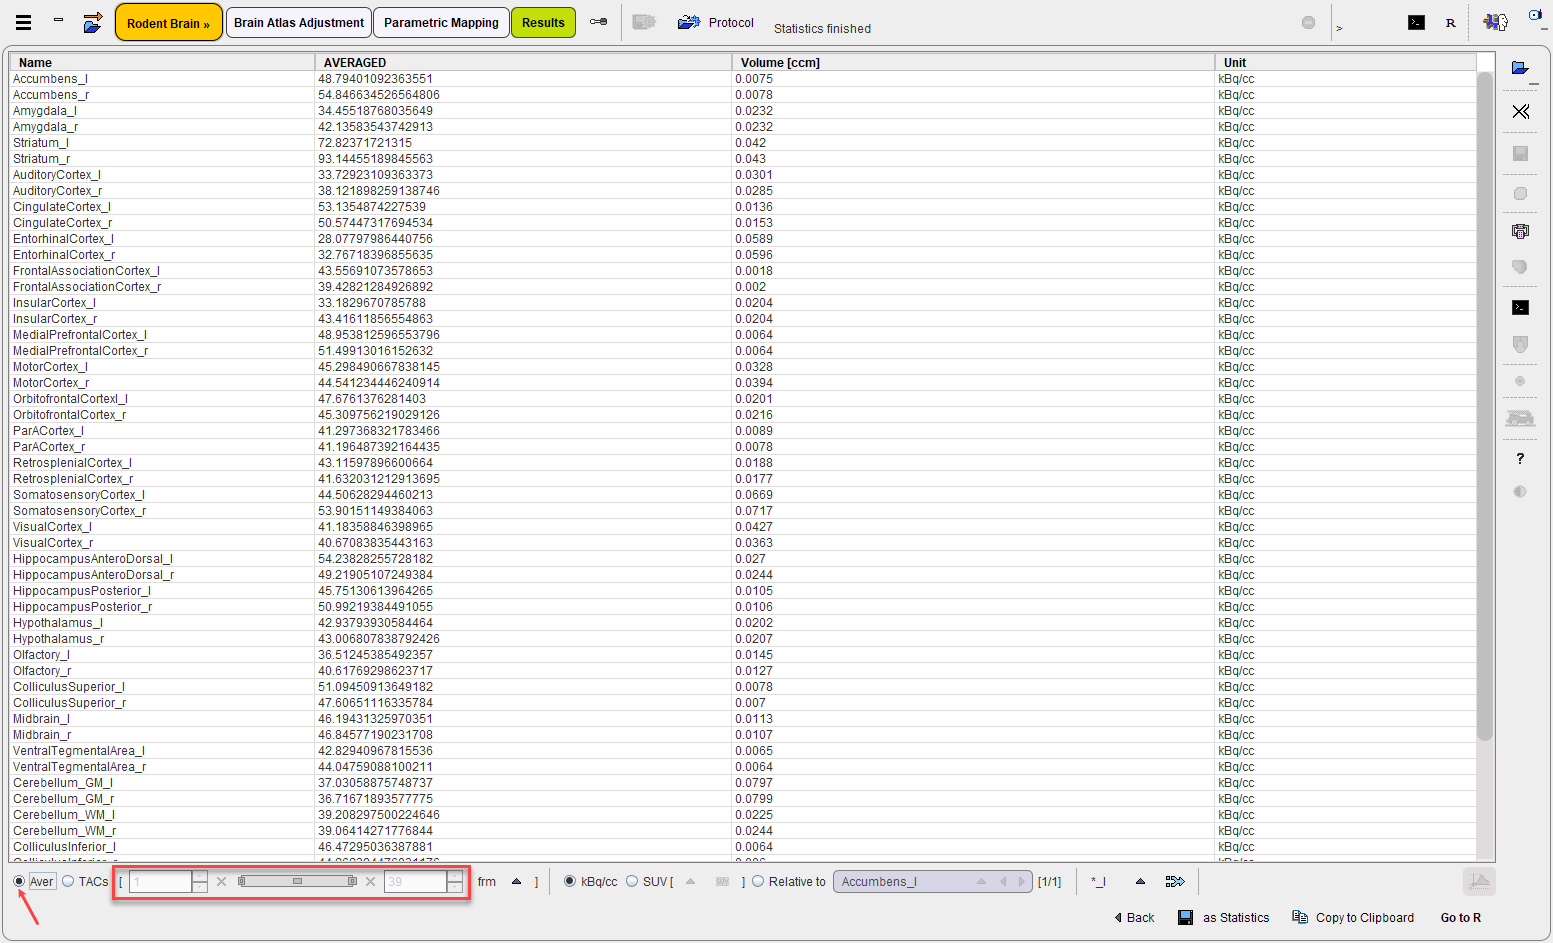Click the start frame input field
The width and height of the screenshot is (1553, 943).
pos(160,881)
